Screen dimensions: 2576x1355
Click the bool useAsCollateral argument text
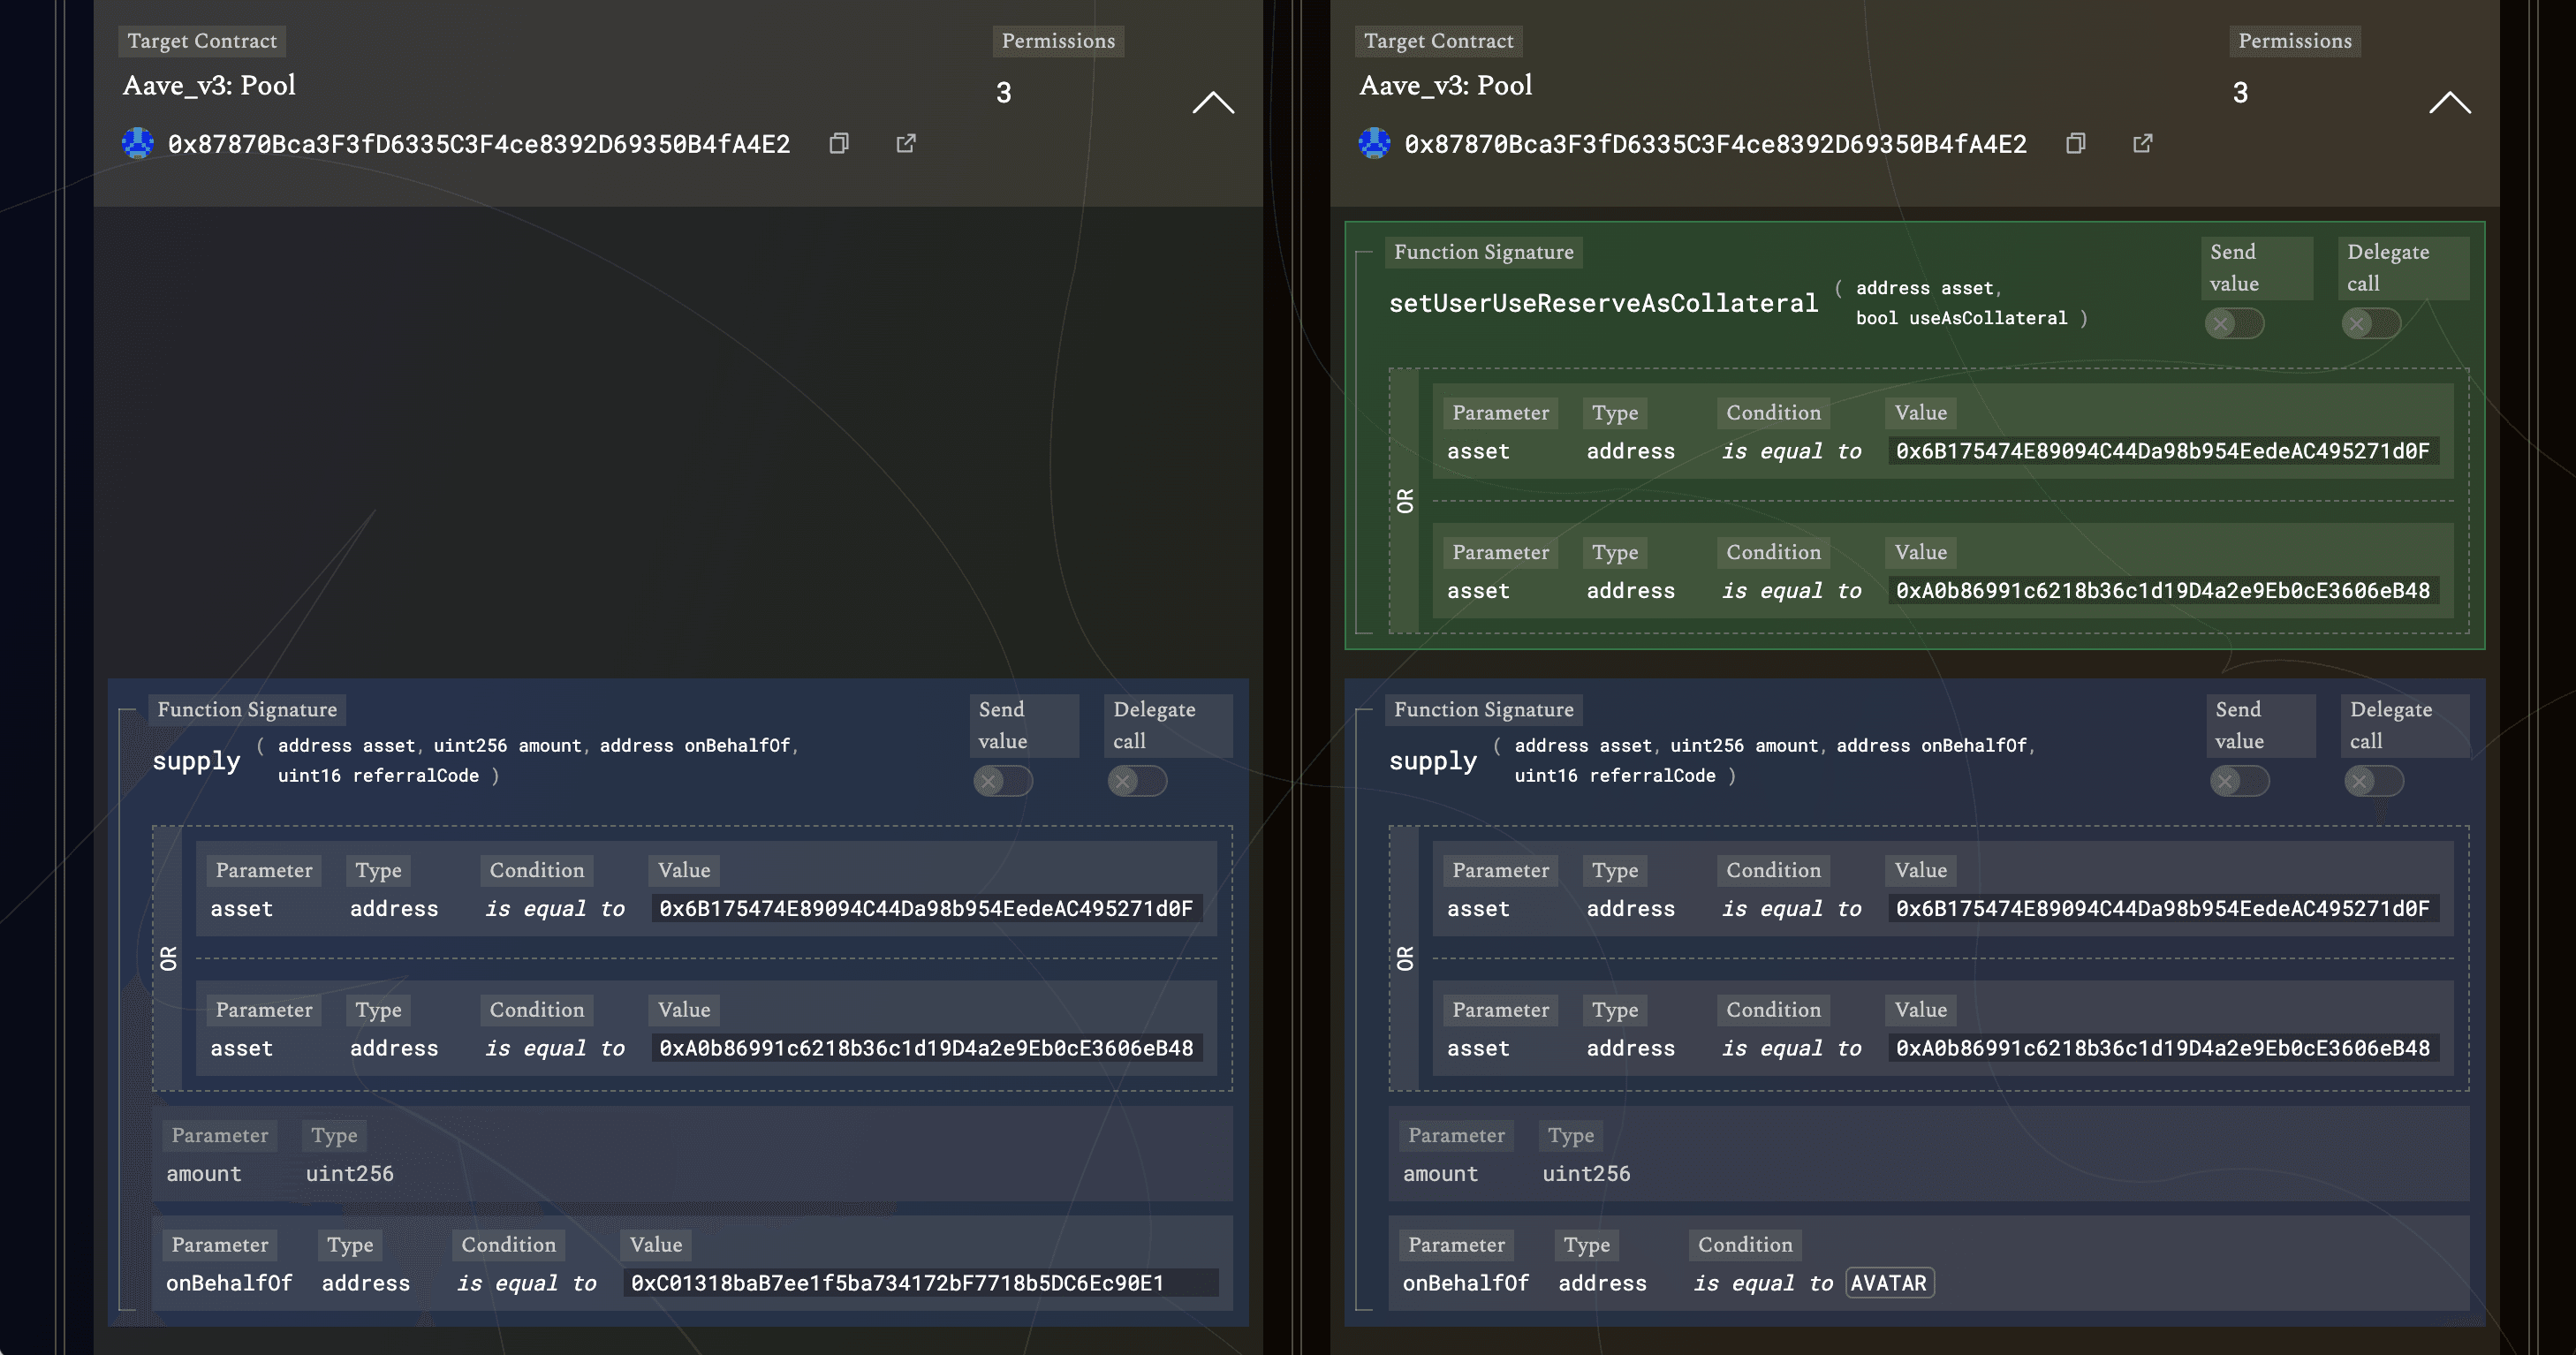pos(1961,318)
